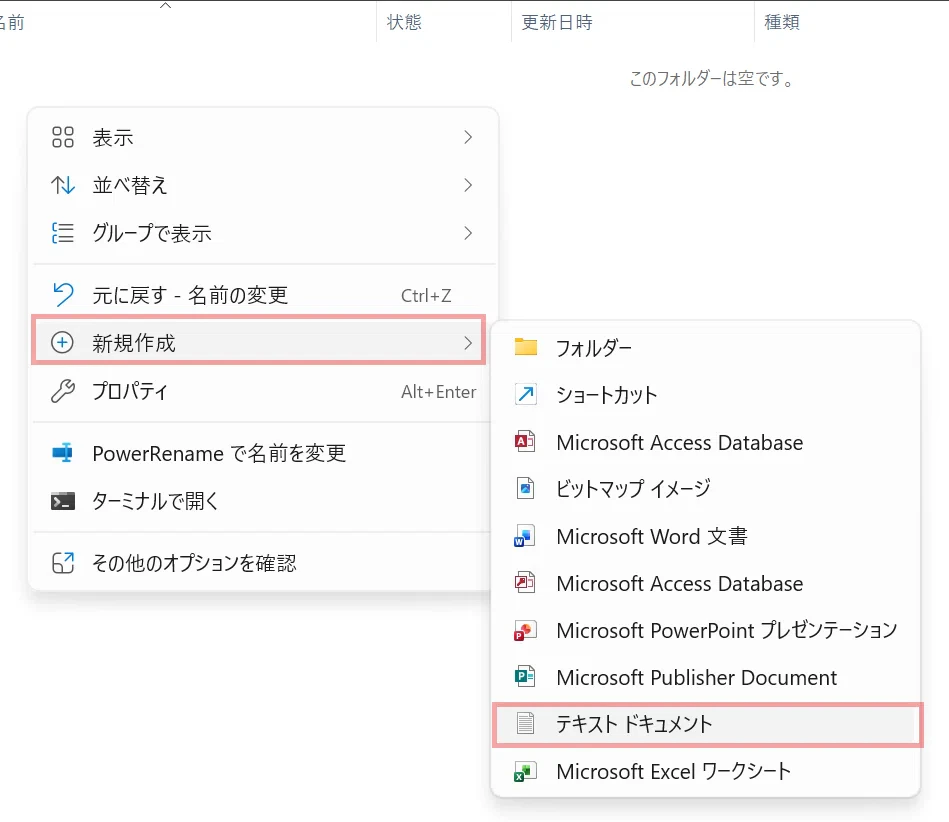This screenshot has width=949, height=822.
Task: Click the wrench icon beside プロパティ
Action: 62,391
